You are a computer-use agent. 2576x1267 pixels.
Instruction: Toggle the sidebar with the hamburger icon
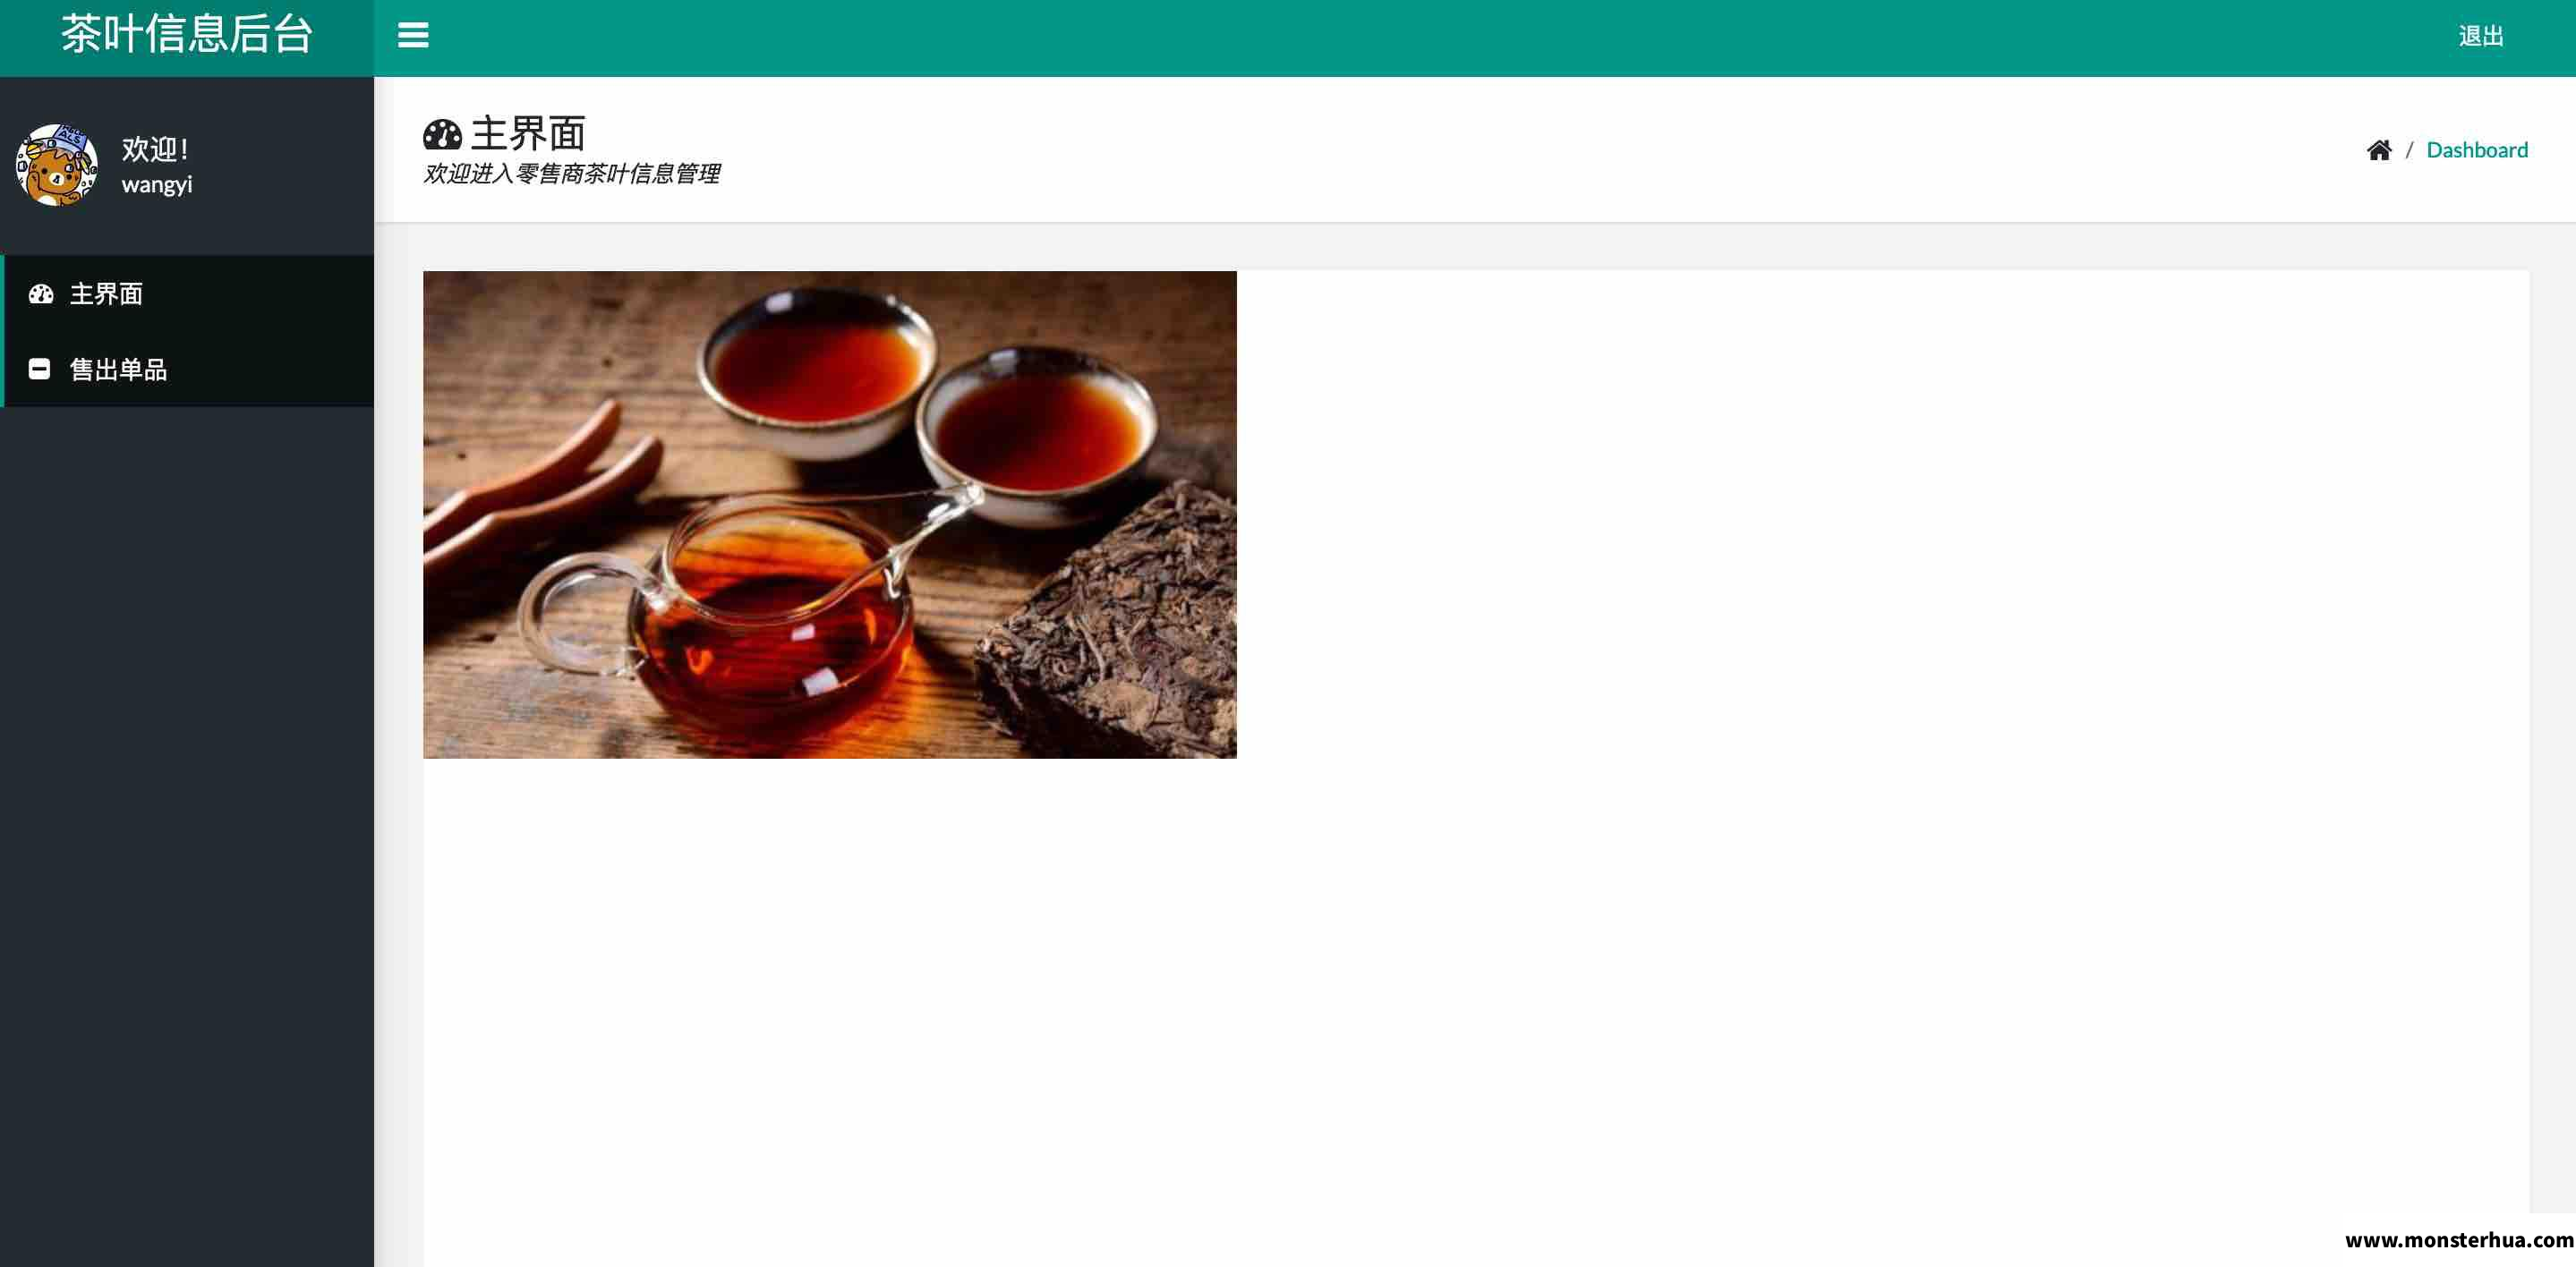click(x=413, y=36)
